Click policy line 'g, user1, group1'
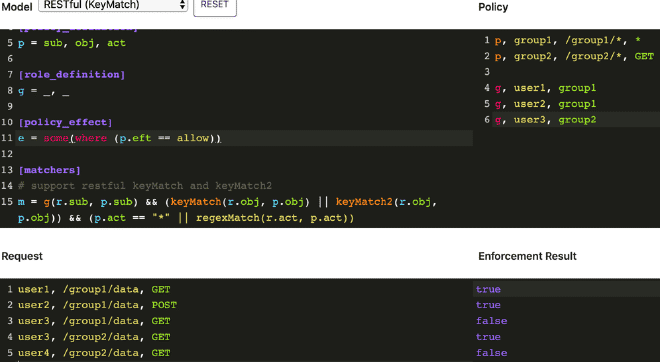The height and width of the screenshot is (362, 660). point(545,88)
